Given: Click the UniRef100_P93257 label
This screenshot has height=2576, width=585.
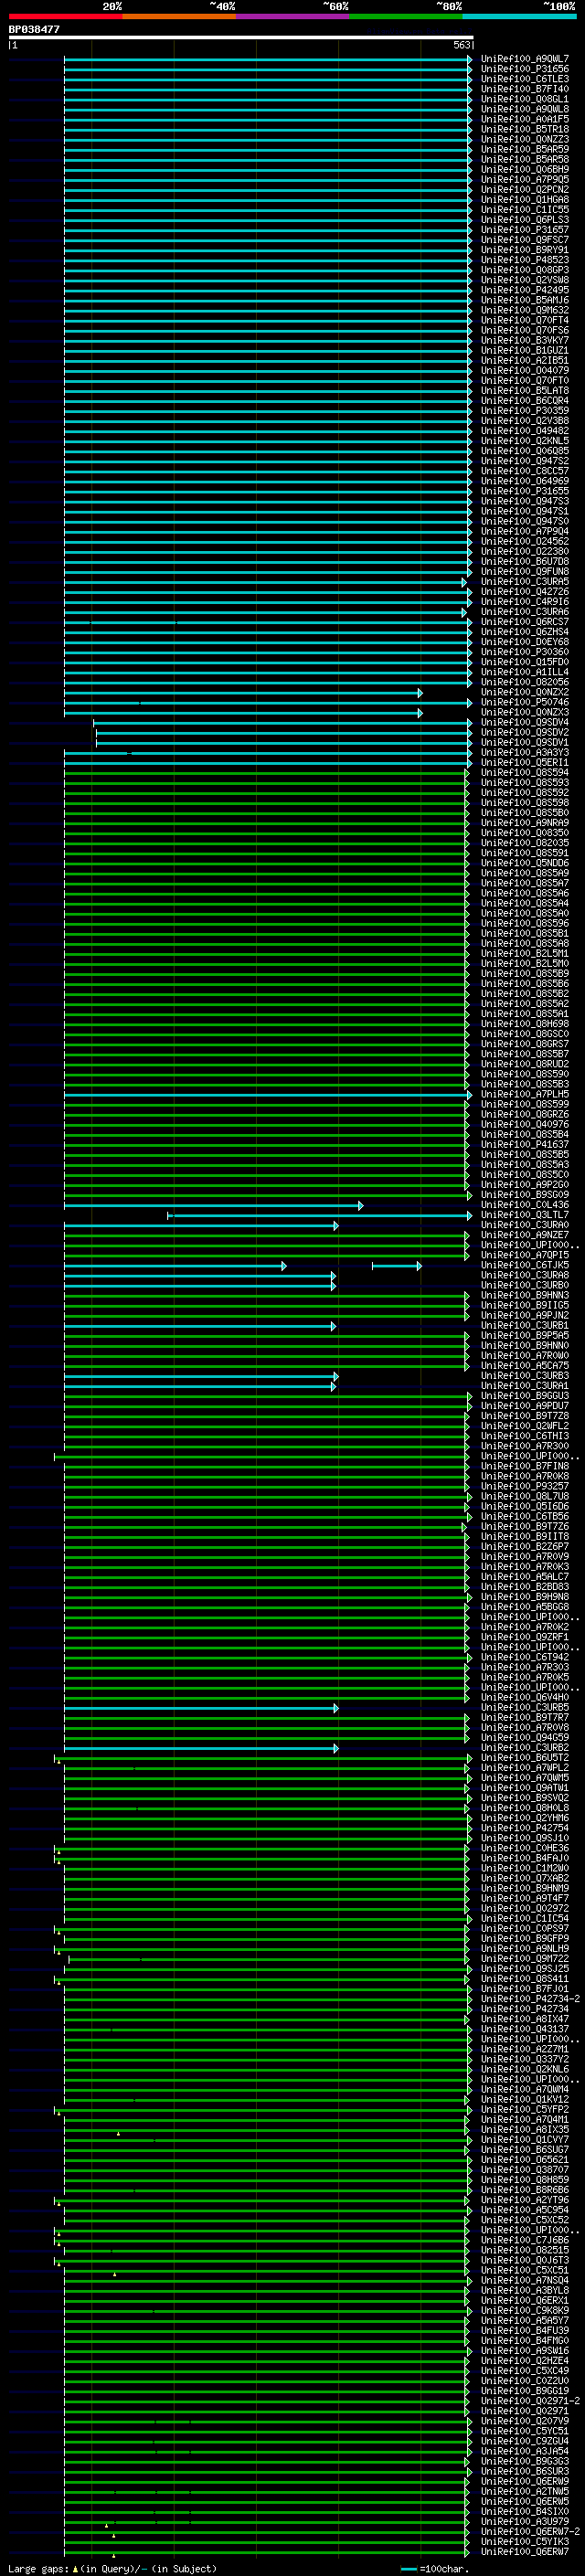Looking at the screenshot, I should tap(525, 1486).
